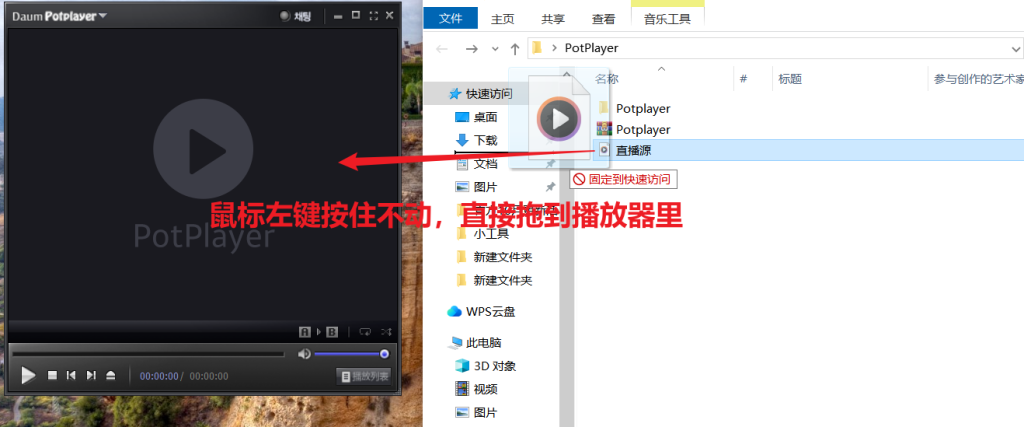Click the folder icon in address bar
Image resolution: width=1024 pixels, height=427 pixels.
pos(537,48)
